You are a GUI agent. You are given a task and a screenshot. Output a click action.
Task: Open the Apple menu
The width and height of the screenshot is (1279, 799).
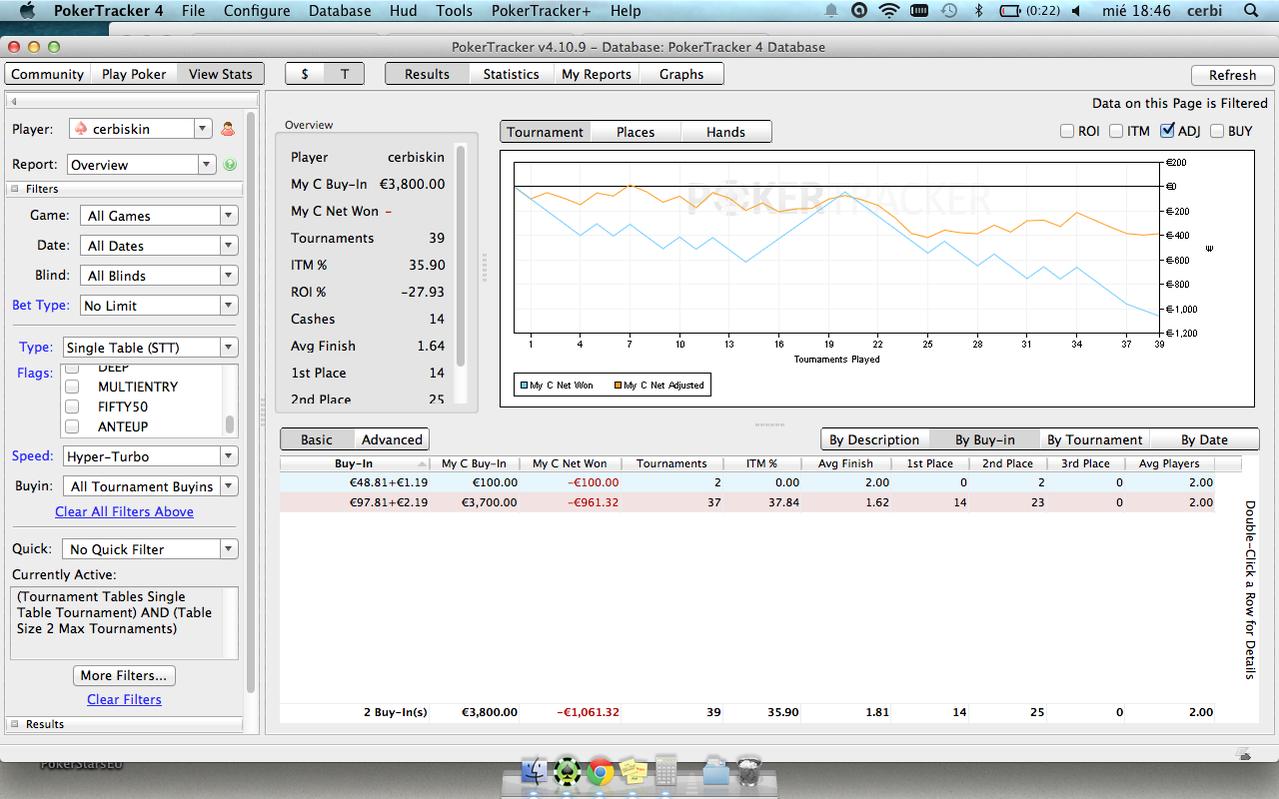click(27, 11)
